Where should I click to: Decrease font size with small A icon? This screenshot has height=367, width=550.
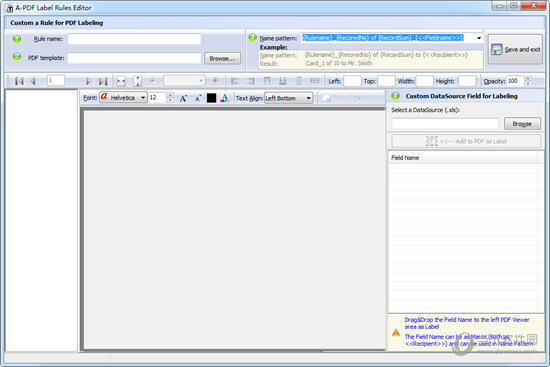pyautogui.click(x=198, y=98)
